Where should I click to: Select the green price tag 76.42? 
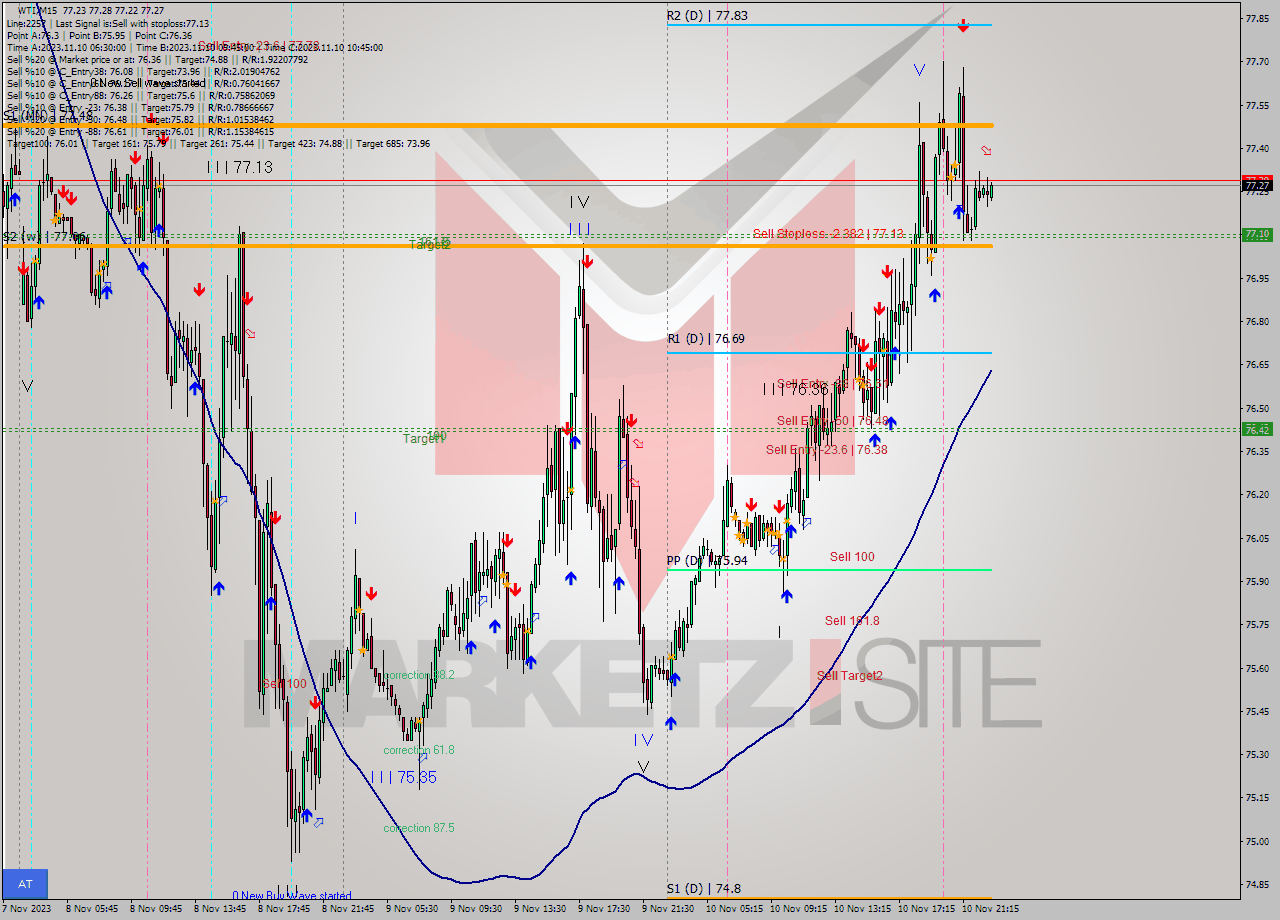[1256, 429]
